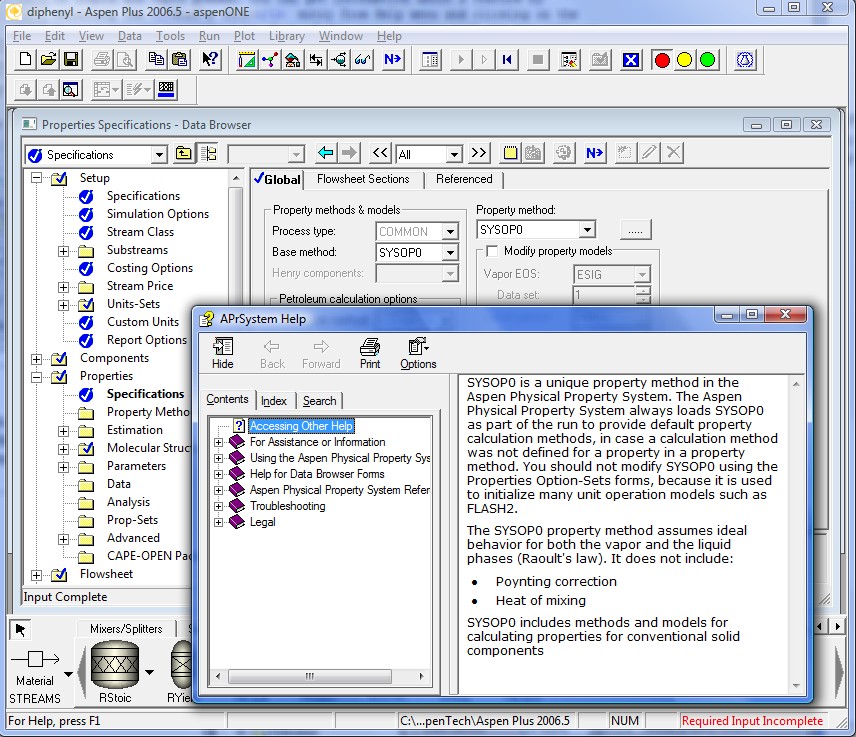Viewport: 856px width, 737px height.
Task: Enable the Modify property models checkbox
Action: point(491,251)
